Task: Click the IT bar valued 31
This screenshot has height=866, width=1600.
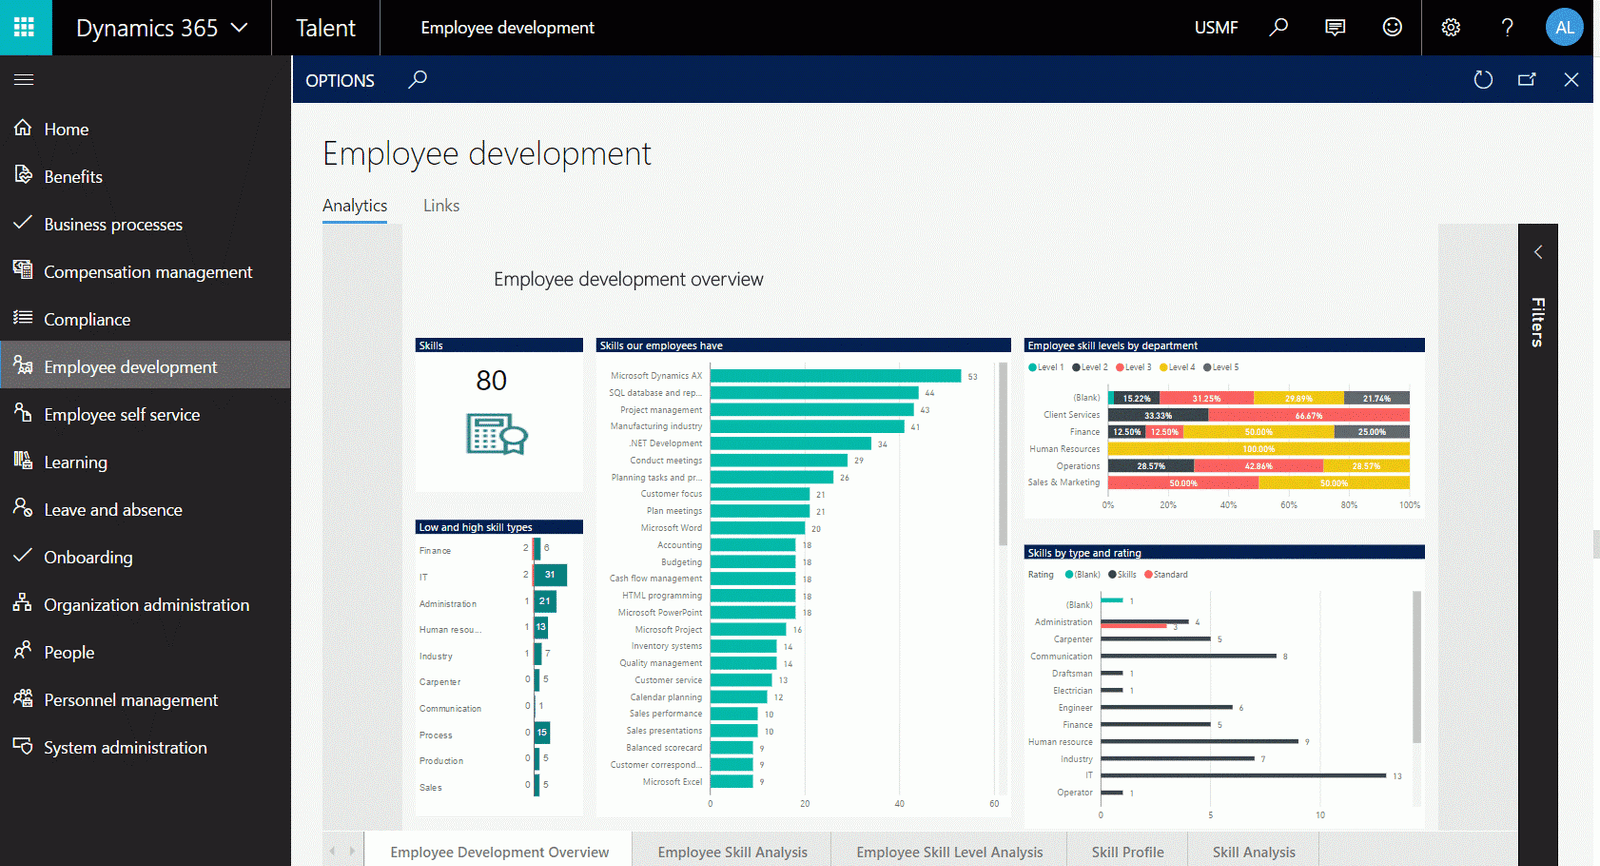Action: click(550, 575)
